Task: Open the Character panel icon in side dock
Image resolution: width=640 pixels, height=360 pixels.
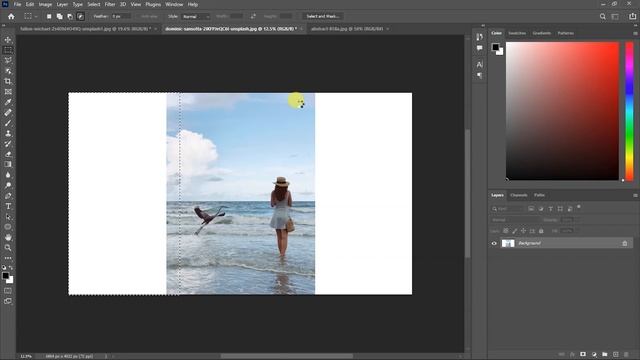Action: click(480, 64)
